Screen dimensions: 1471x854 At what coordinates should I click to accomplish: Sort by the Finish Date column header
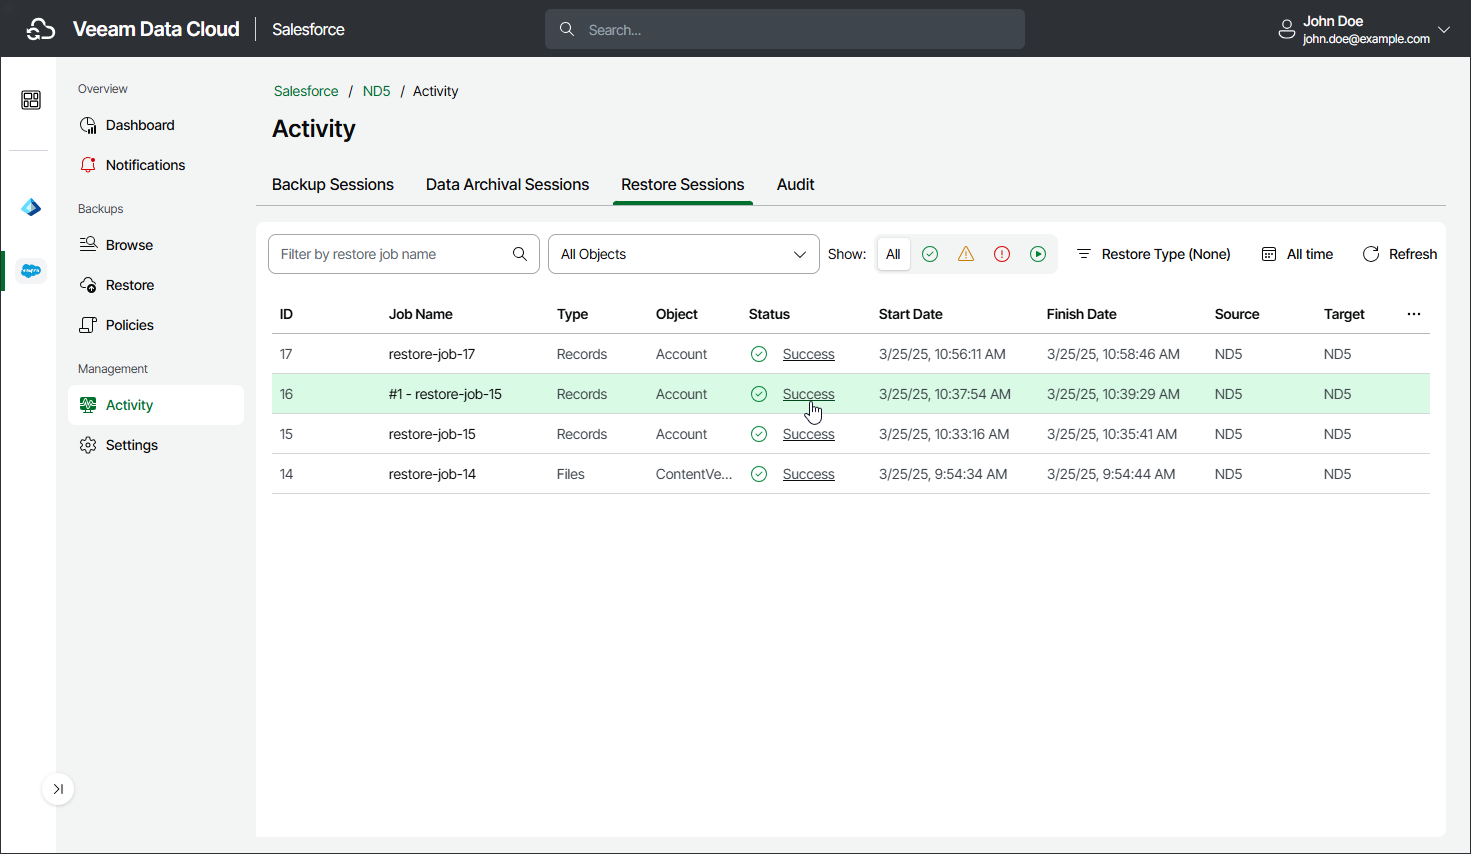tap(1081, 314)
